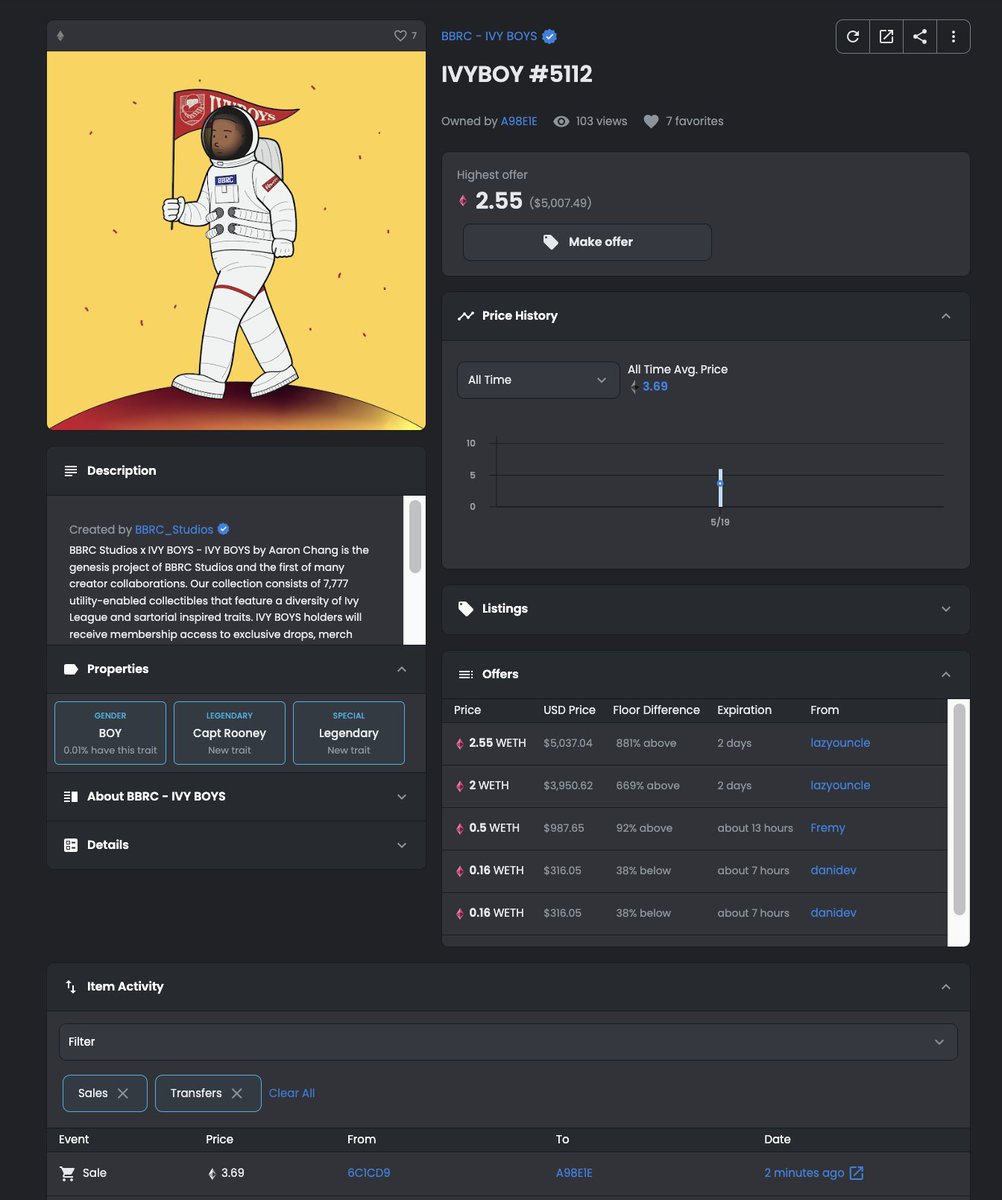Click the astronaut NFT image
This screenshot has height=1200, width=1002.
pyautogui.click(x=236, y=241)
